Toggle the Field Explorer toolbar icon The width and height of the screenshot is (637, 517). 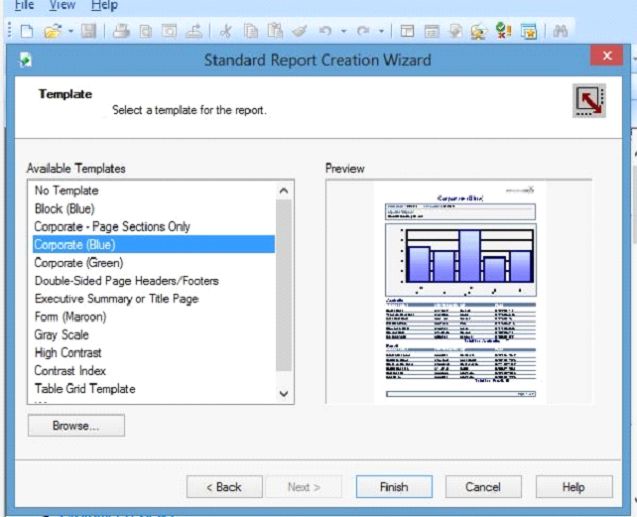pyautogui.click(x=407, y=31)
